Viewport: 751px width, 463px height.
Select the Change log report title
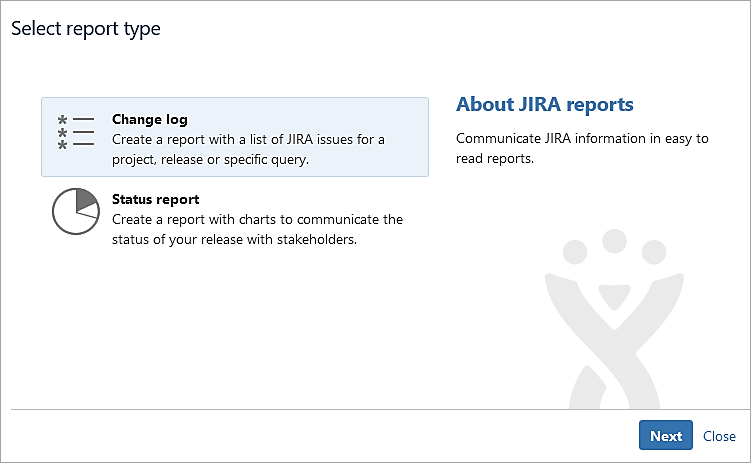(150, 119)
